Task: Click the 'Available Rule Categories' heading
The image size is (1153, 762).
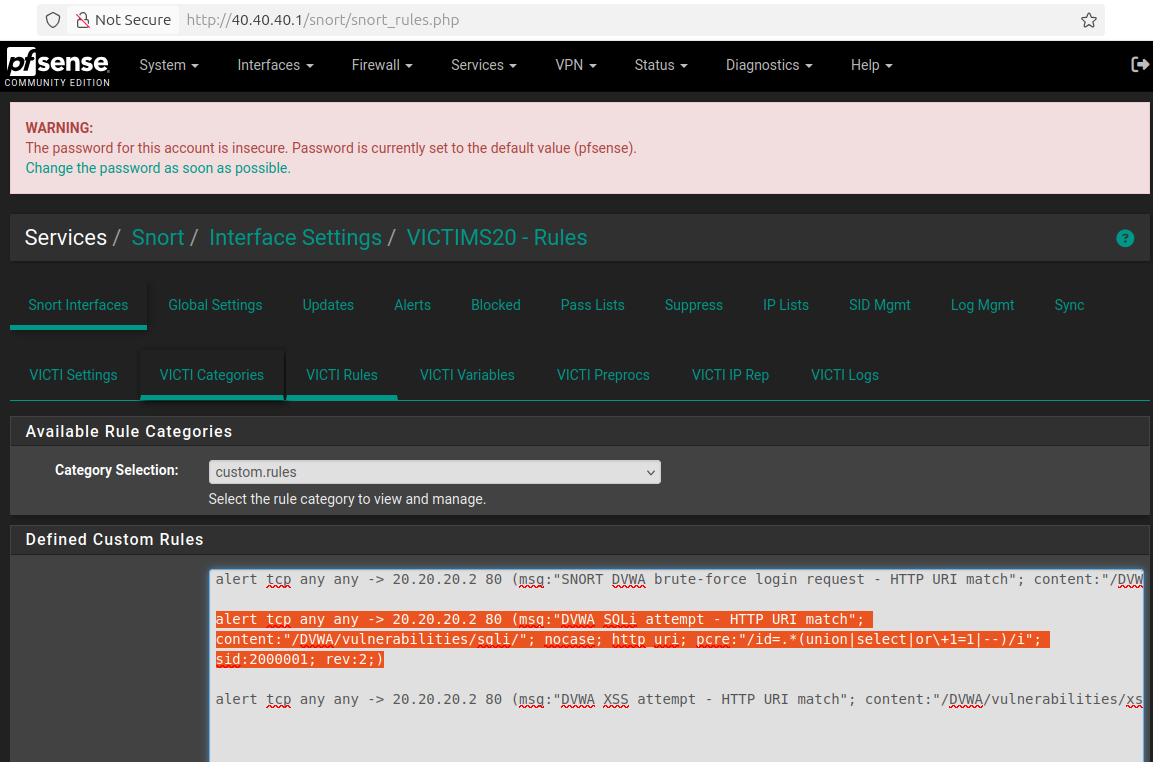Action: (129, 432)
